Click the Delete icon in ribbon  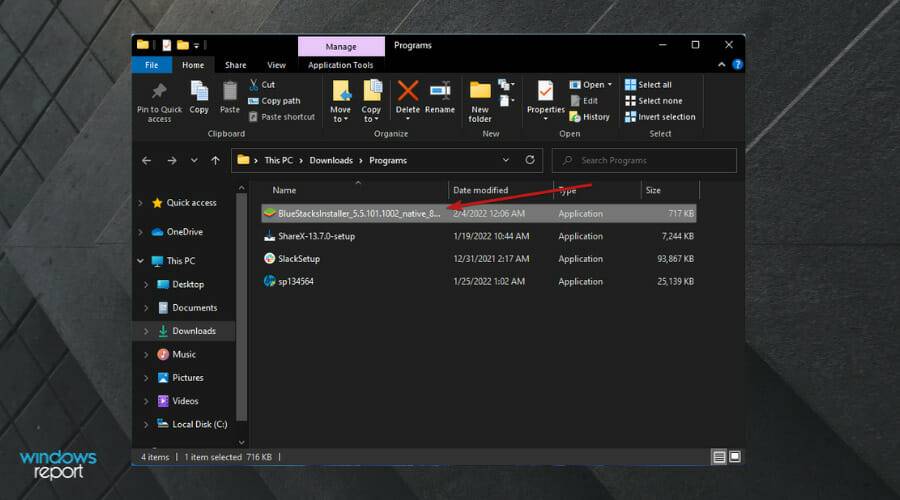(x=408, y=92)
